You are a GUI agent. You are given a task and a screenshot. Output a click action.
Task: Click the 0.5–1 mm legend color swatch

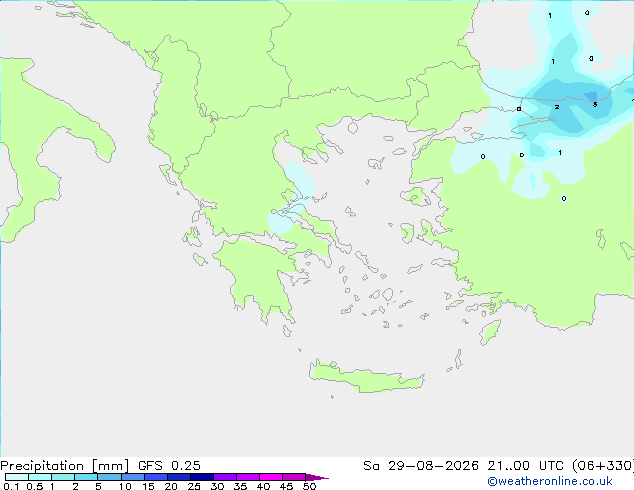40,477
